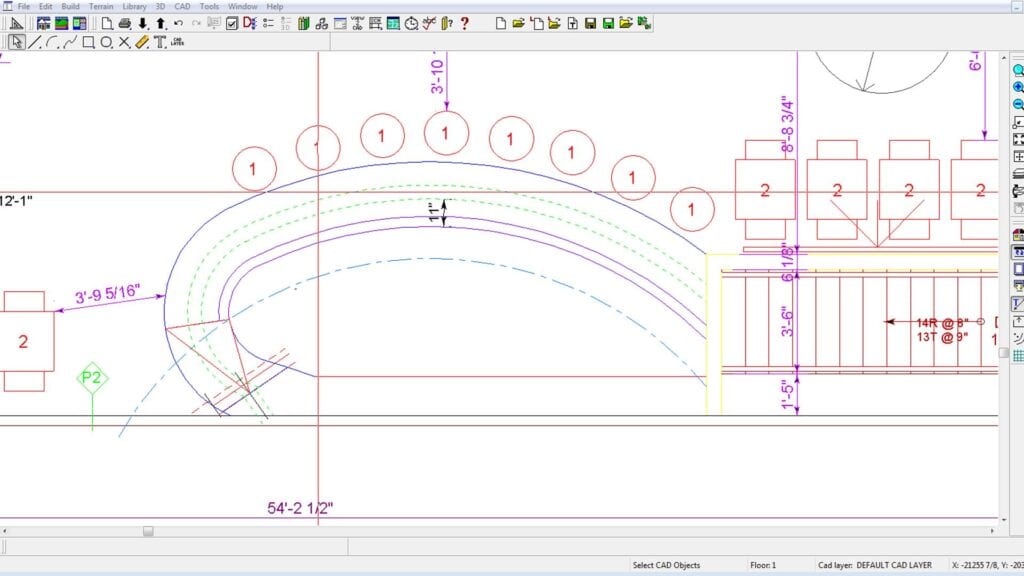Open the 3D menu

pyautogui.click(x=160, y=7)
